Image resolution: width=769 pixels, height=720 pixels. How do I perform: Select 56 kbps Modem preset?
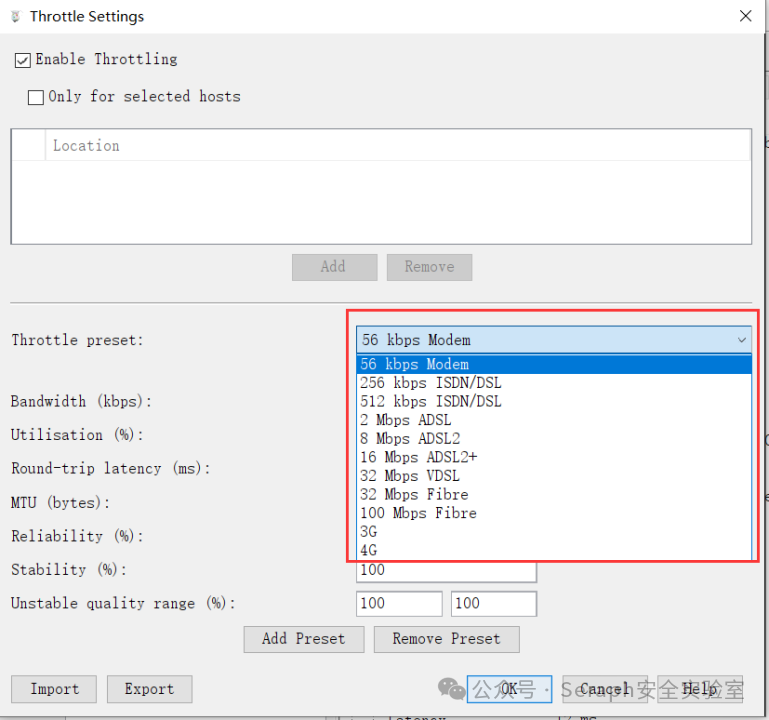pos(554,364)
